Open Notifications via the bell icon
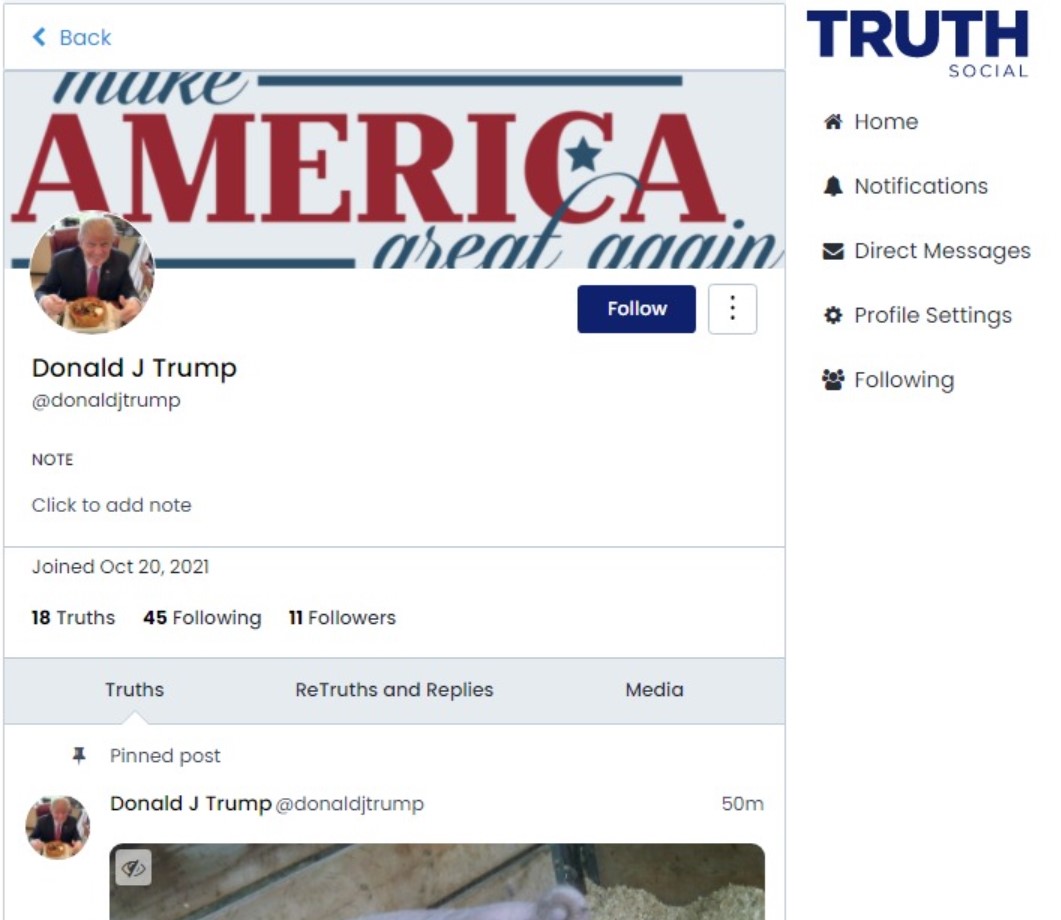The image size is (1061, 920). (833, 186)
